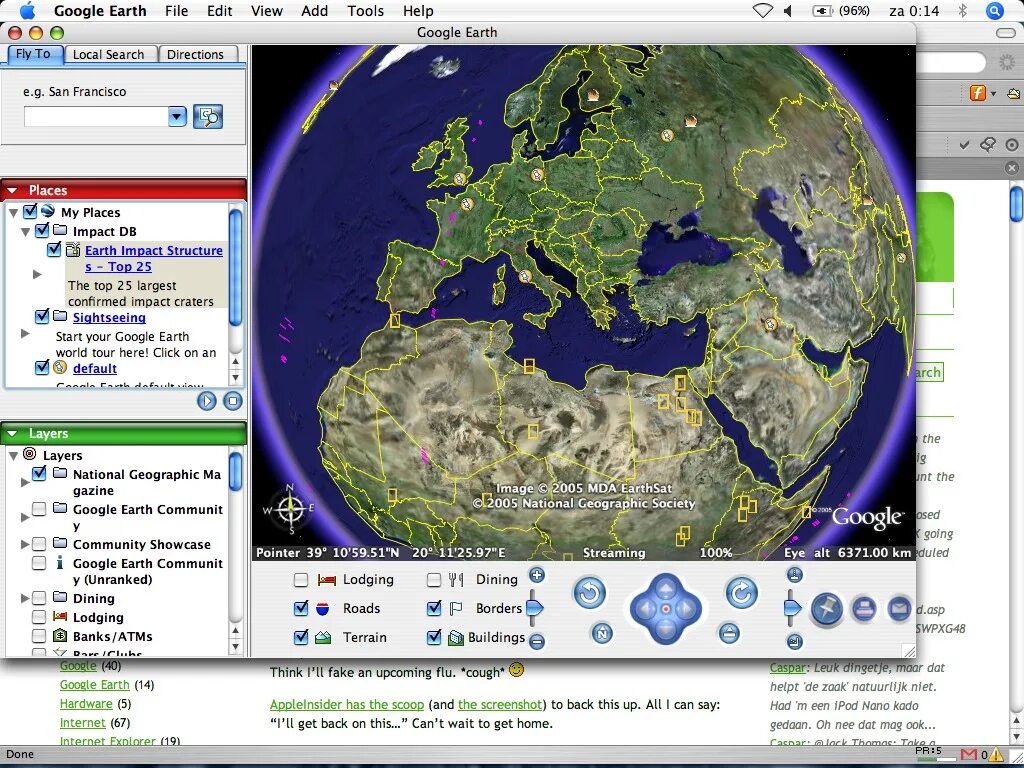Stop the tour with the square button
This screenshot has height=768, width=1024.
(x=233, y=400)
